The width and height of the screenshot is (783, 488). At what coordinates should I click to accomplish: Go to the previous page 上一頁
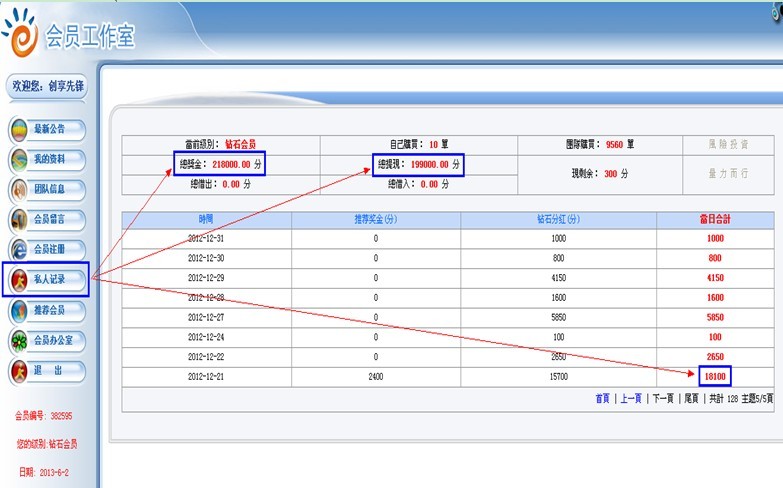[x=631, y=399]
